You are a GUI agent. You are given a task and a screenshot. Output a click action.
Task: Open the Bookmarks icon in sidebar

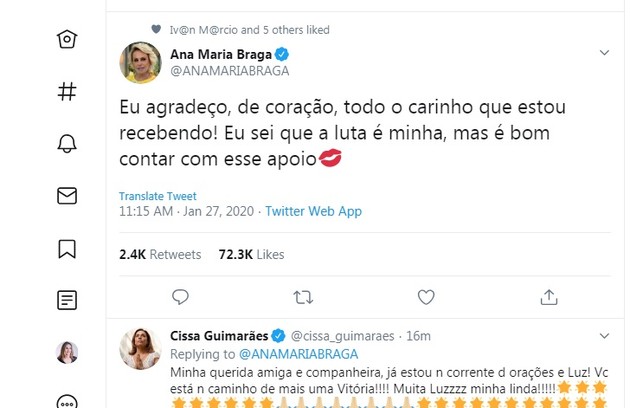67,247
